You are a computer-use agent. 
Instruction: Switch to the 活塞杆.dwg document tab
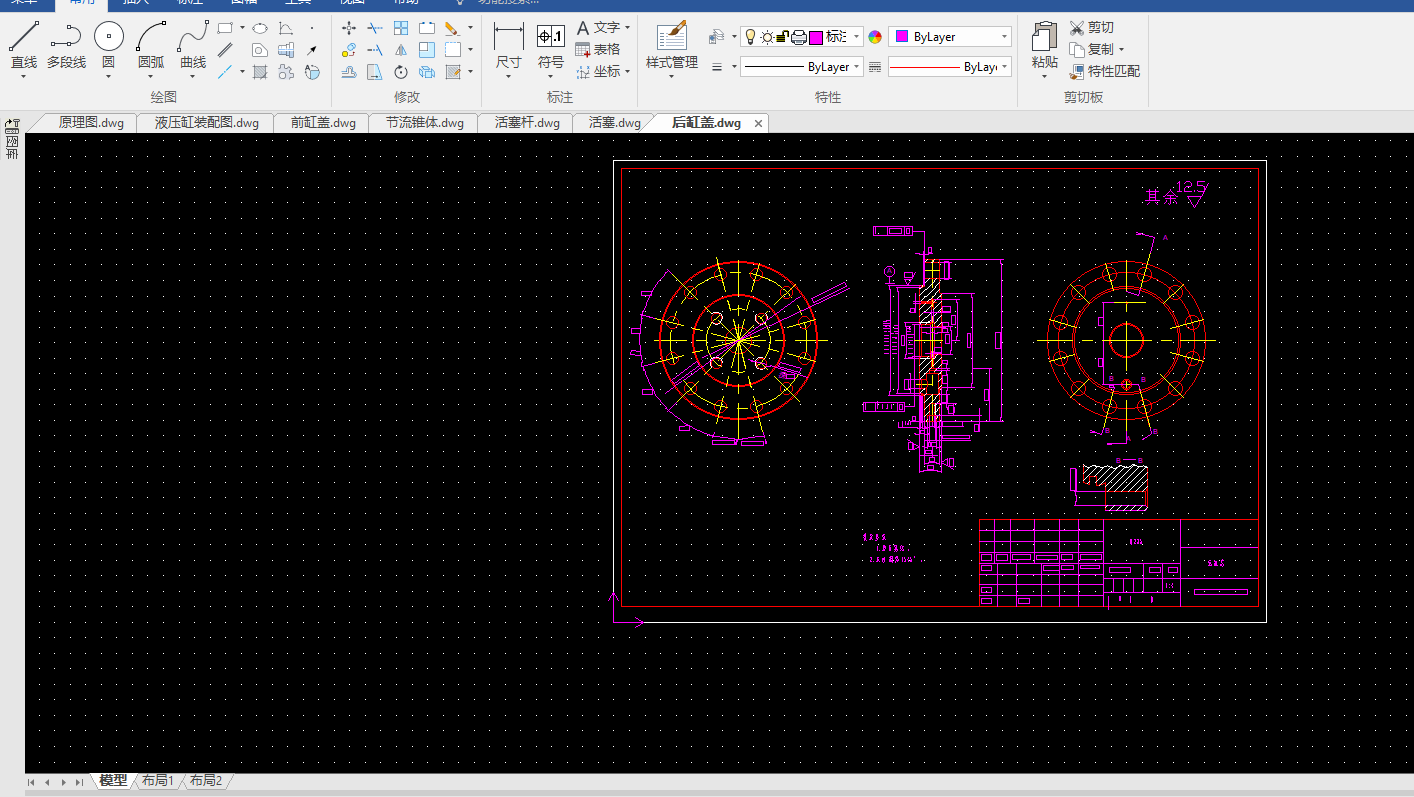pyautogui.click(x=527, y=123)
